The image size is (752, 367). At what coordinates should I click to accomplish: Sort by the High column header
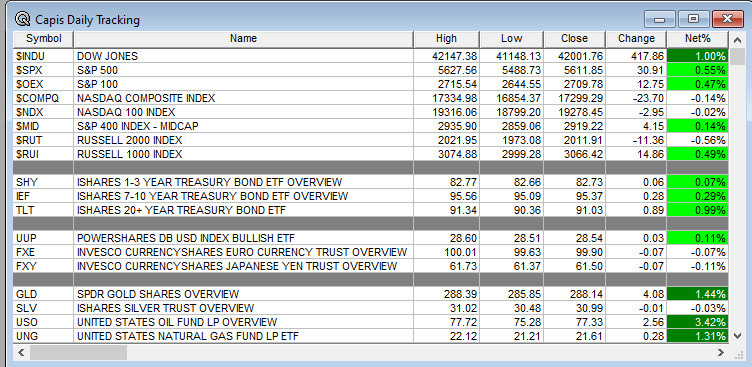coord(446,39)
